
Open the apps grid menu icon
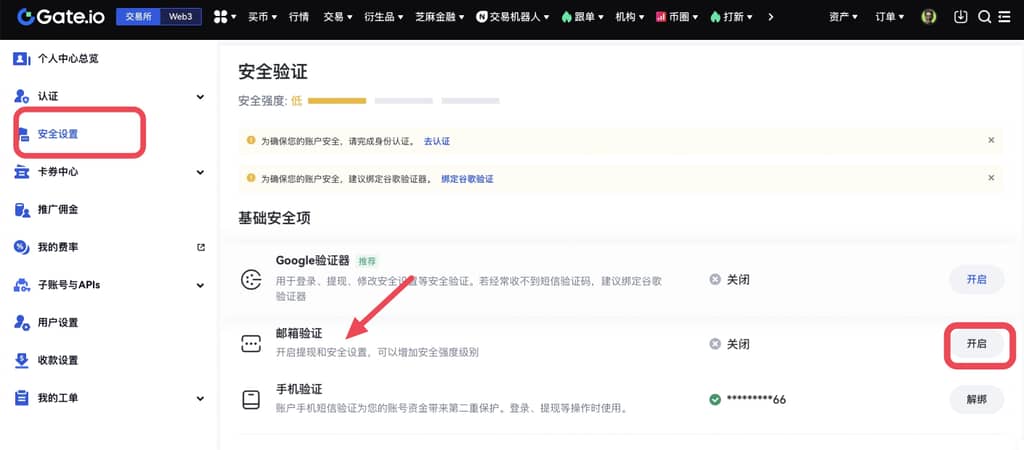tap(221, 17)
